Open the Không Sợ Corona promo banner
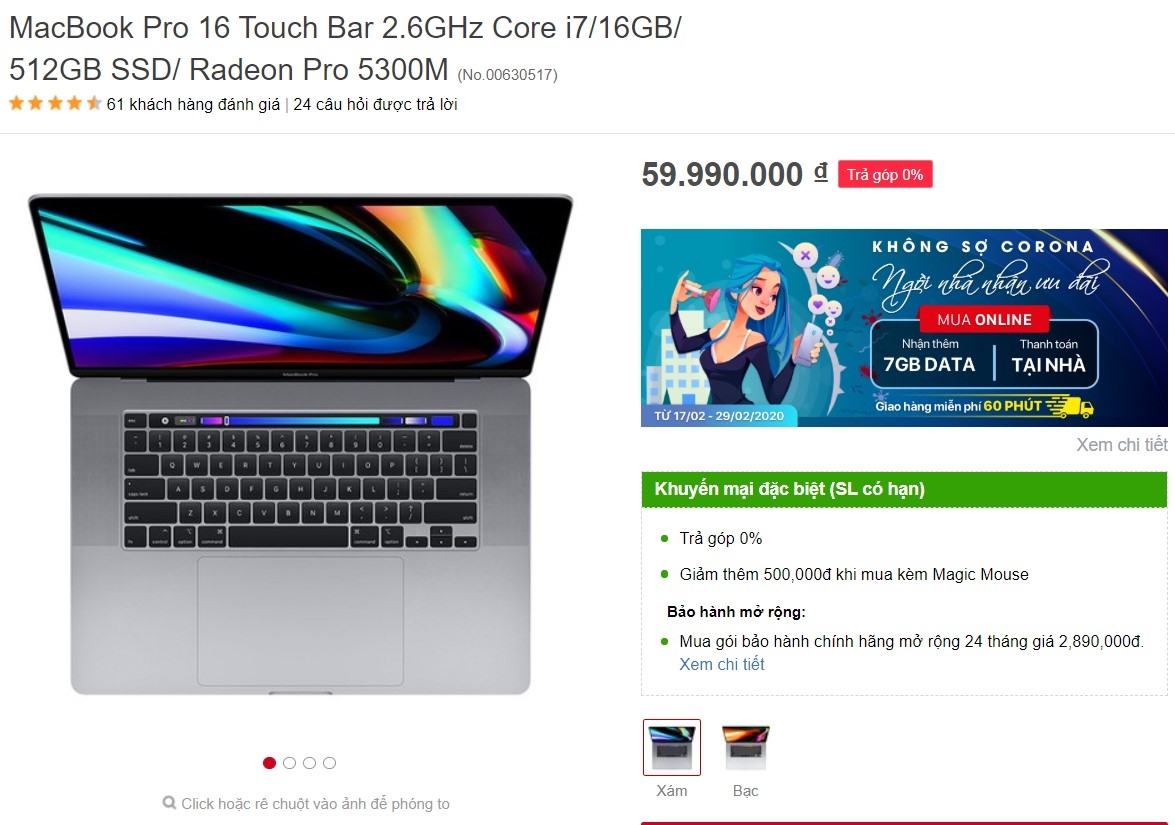 904,327
